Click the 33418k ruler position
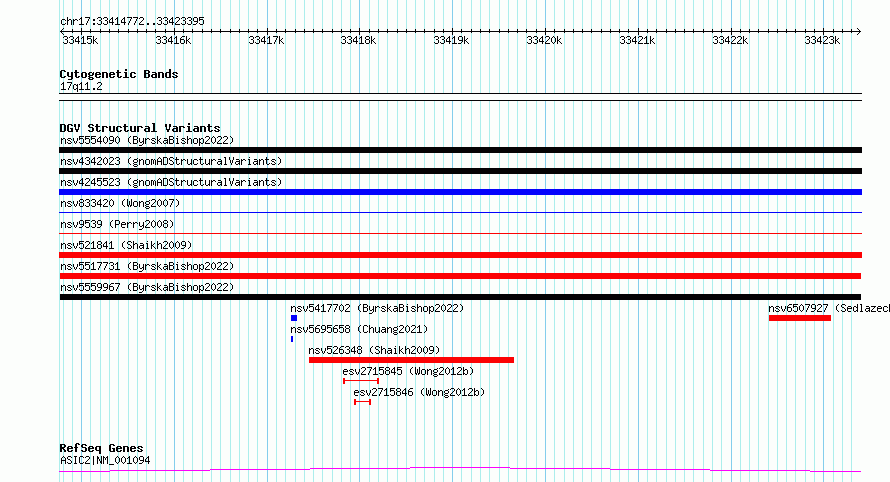890x482 pixels. 358,40
